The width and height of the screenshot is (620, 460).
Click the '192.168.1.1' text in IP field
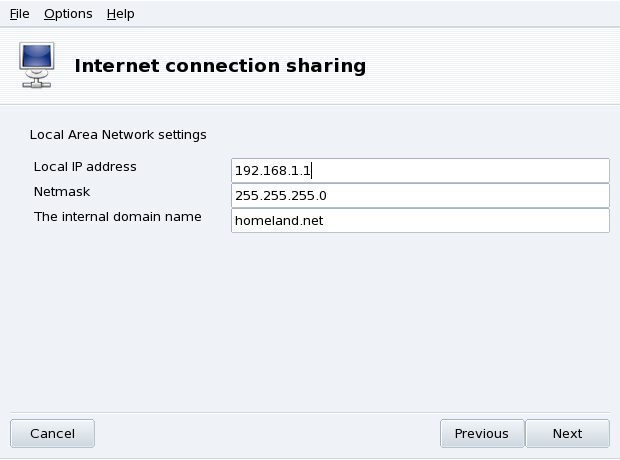click(x=272, y=171)
